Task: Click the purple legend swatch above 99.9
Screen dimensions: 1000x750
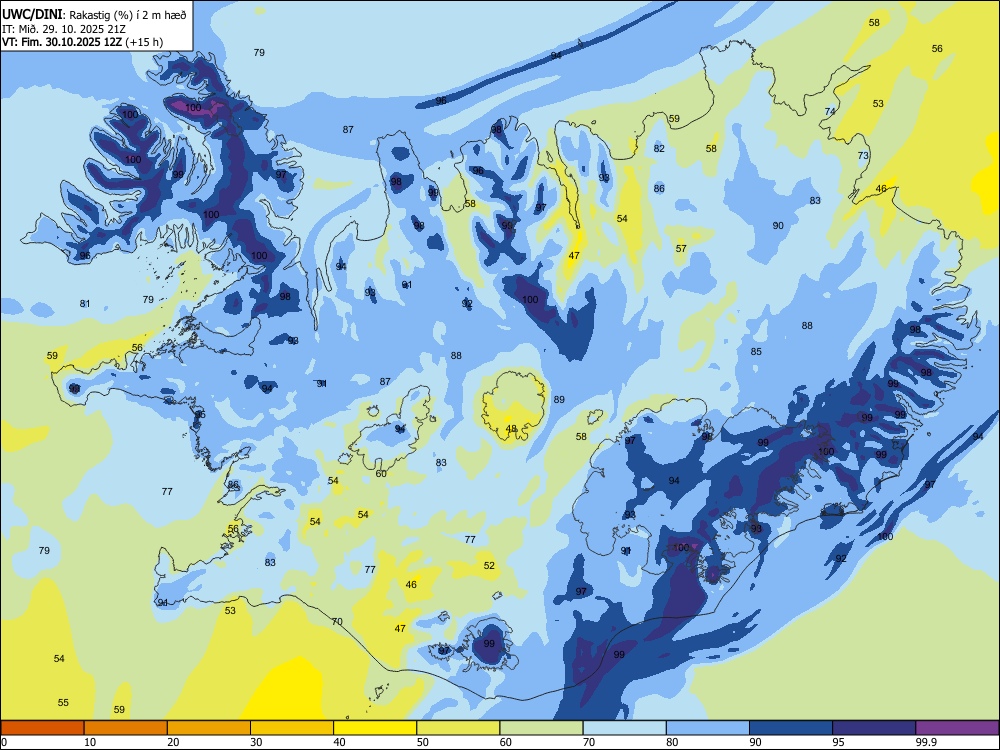Action: point(957,728)
